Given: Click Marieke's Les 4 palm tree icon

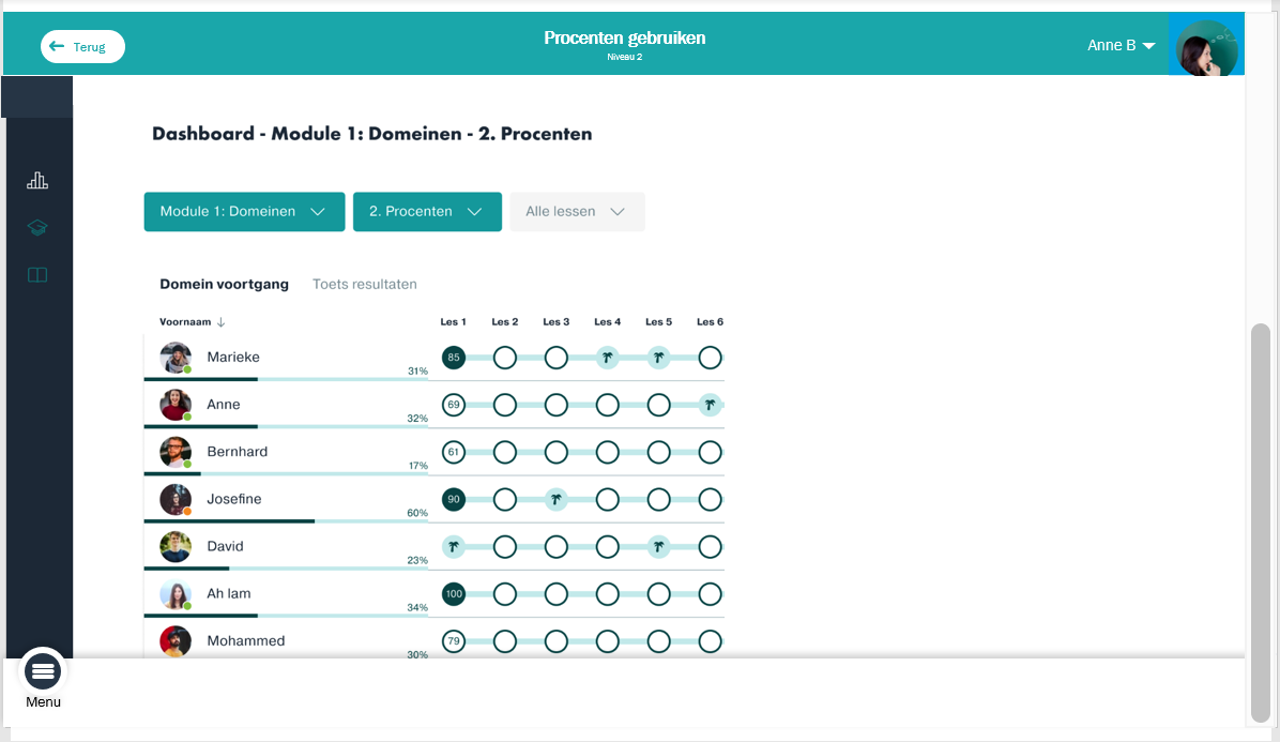Looking at the screenshot, I should point(607,357).
